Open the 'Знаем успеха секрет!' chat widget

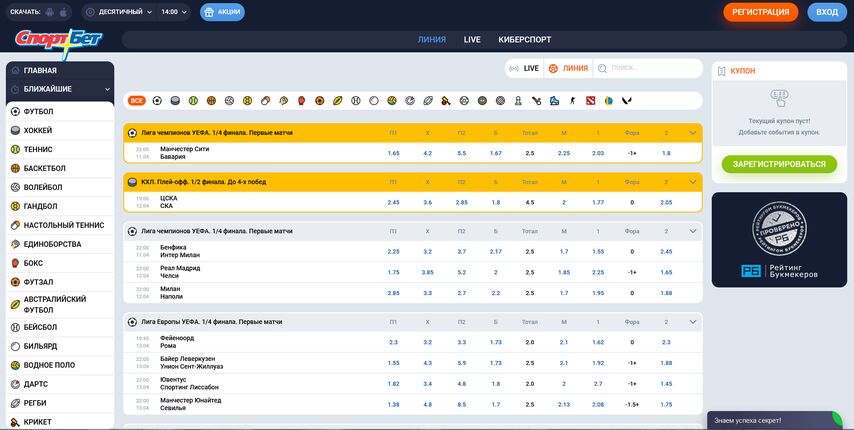(x=775, y=420)
